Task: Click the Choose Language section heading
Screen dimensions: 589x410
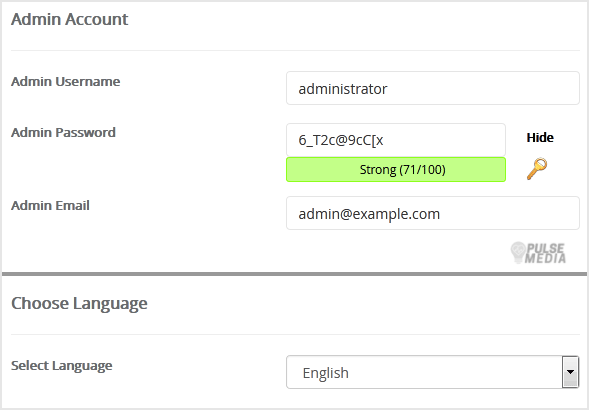Action: [79, 303]
